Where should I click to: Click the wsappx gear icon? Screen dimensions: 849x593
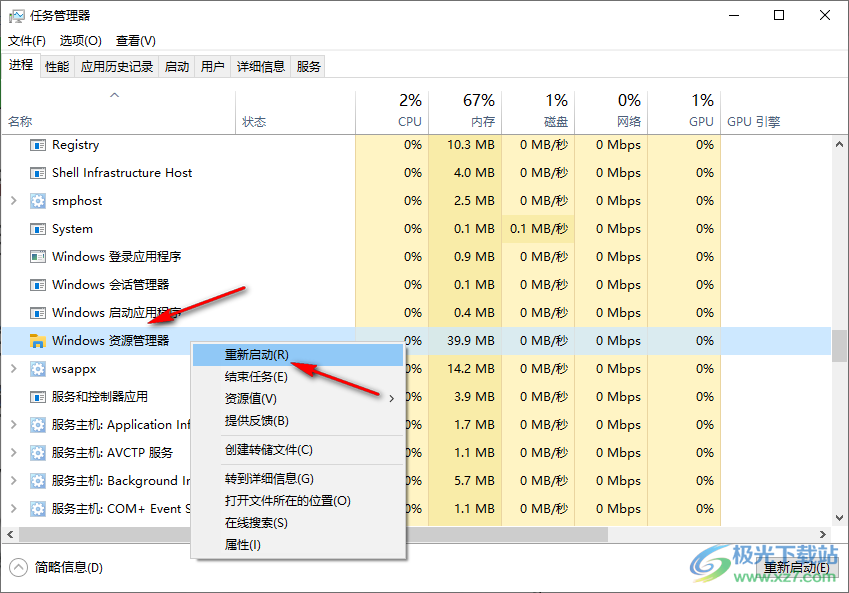(x=37, y=369)
